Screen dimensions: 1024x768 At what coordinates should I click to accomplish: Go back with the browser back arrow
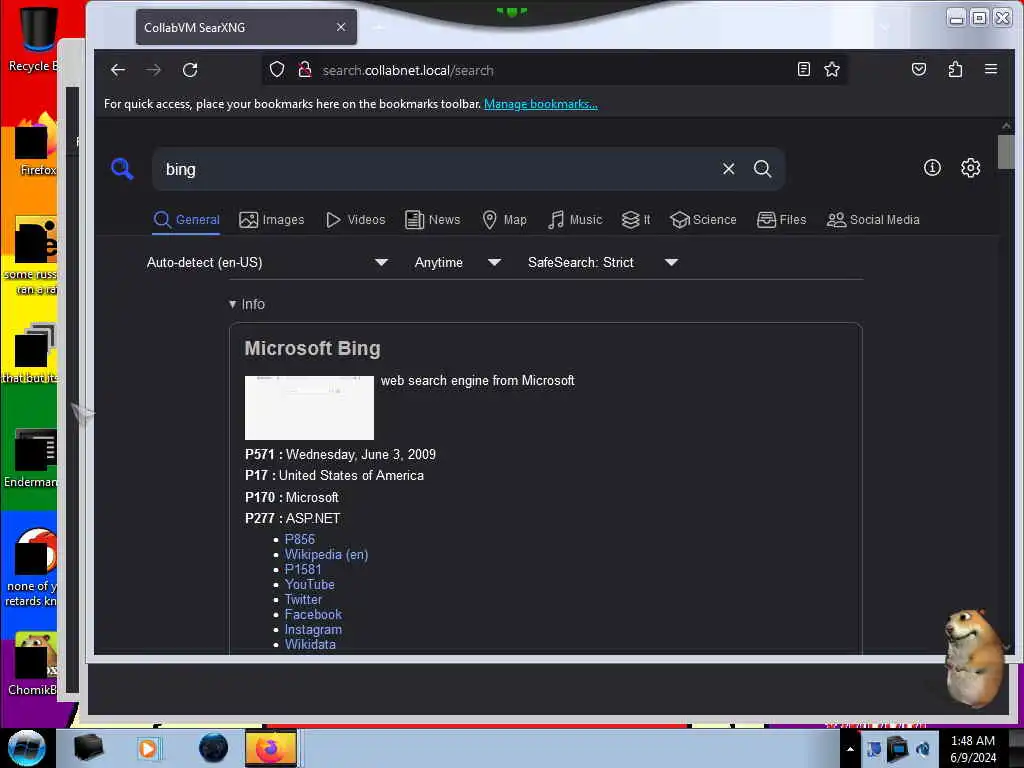pos(118,70)
